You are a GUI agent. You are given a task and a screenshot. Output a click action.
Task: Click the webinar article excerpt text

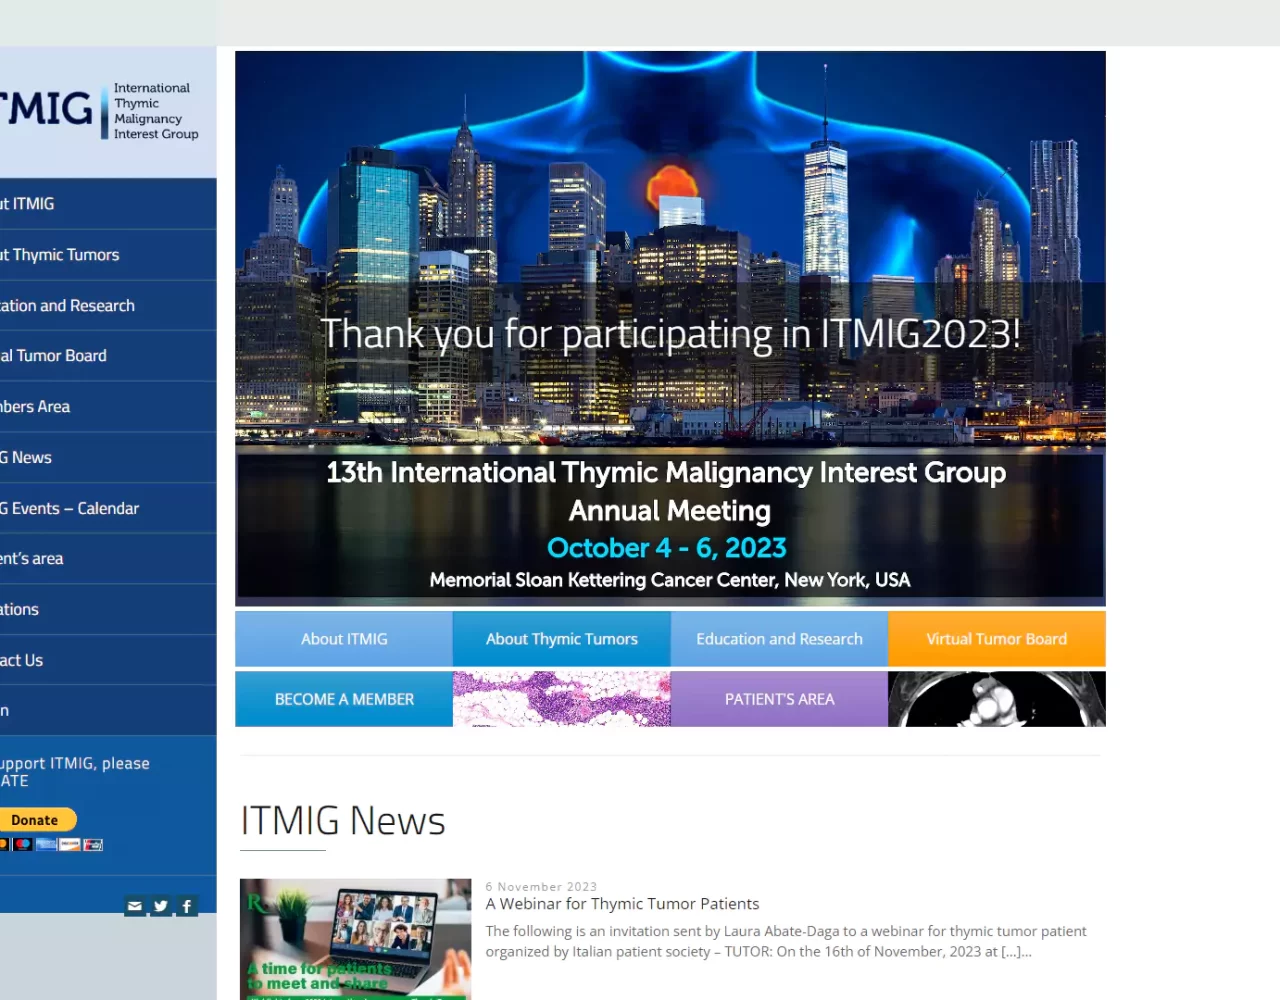(x=786, y=941)
